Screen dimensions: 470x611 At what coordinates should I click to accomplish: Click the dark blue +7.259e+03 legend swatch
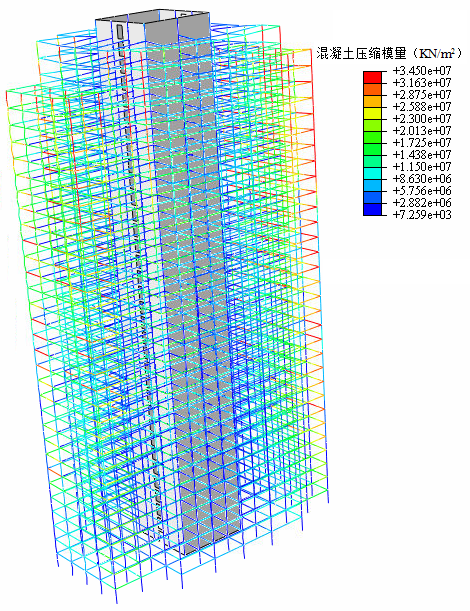pos(372,210)
